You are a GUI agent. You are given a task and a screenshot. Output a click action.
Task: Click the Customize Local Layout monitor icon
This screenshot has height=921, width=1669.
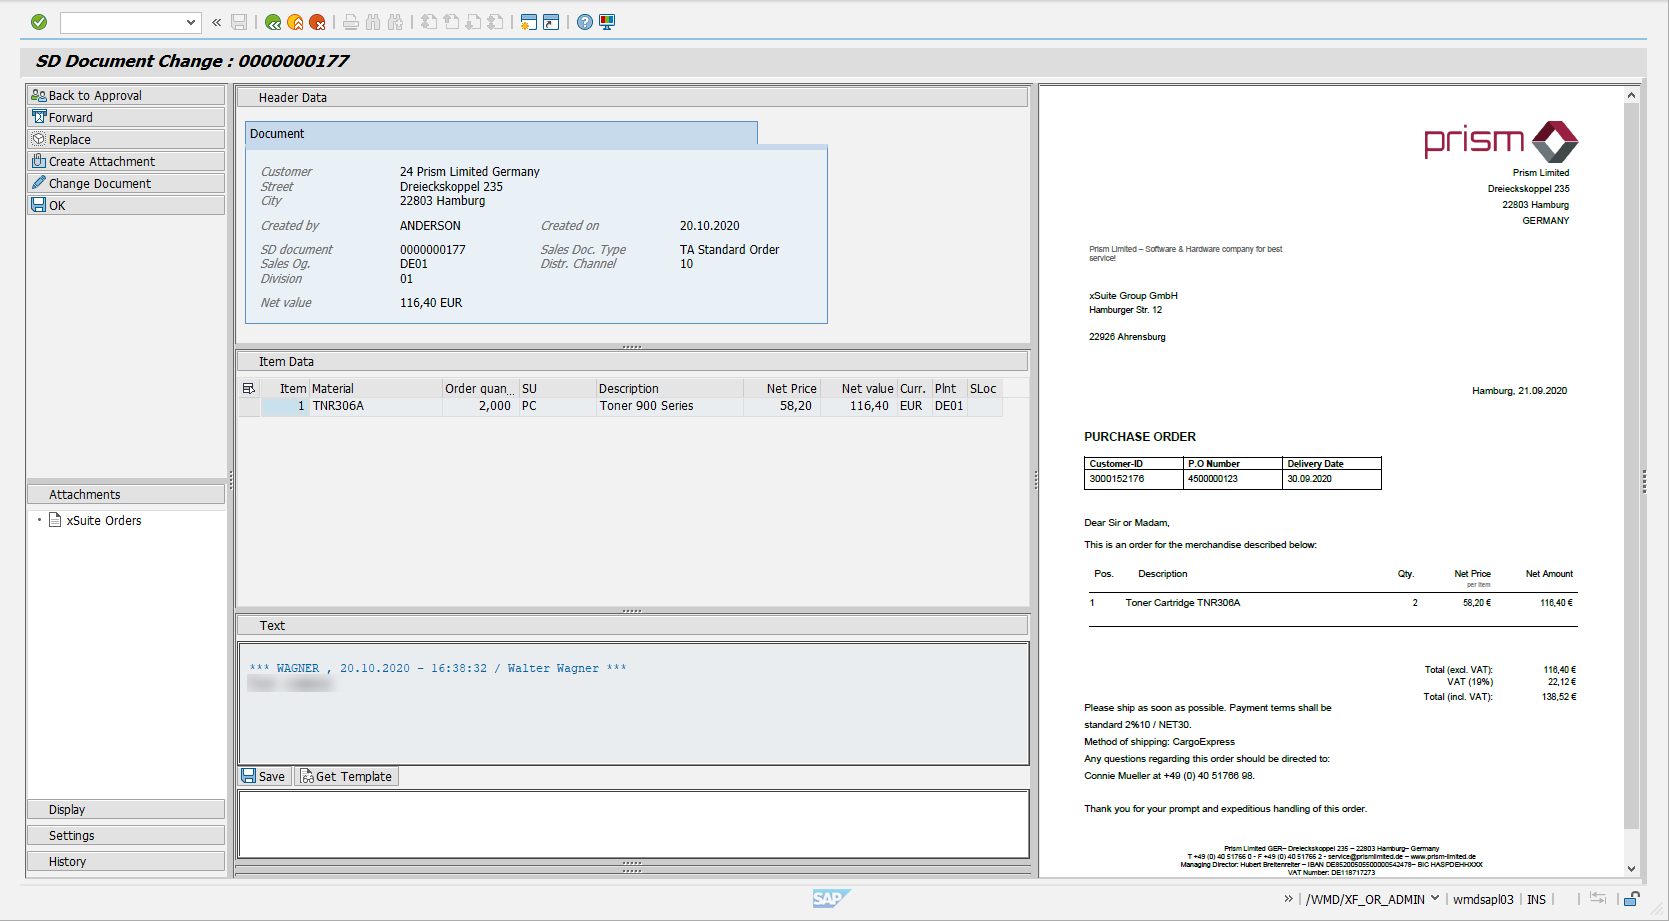click(607, 22)
